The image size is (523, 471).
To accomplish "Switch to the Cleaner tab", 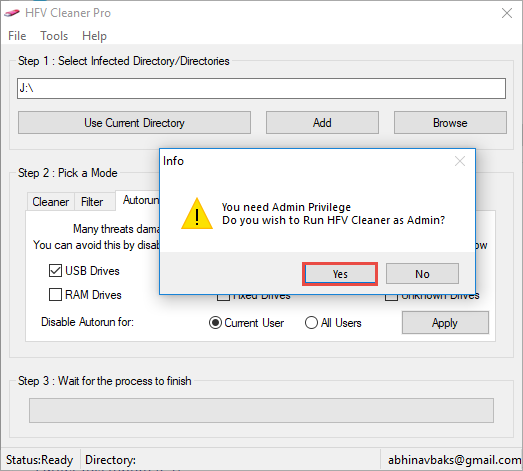I will [50, 202].
